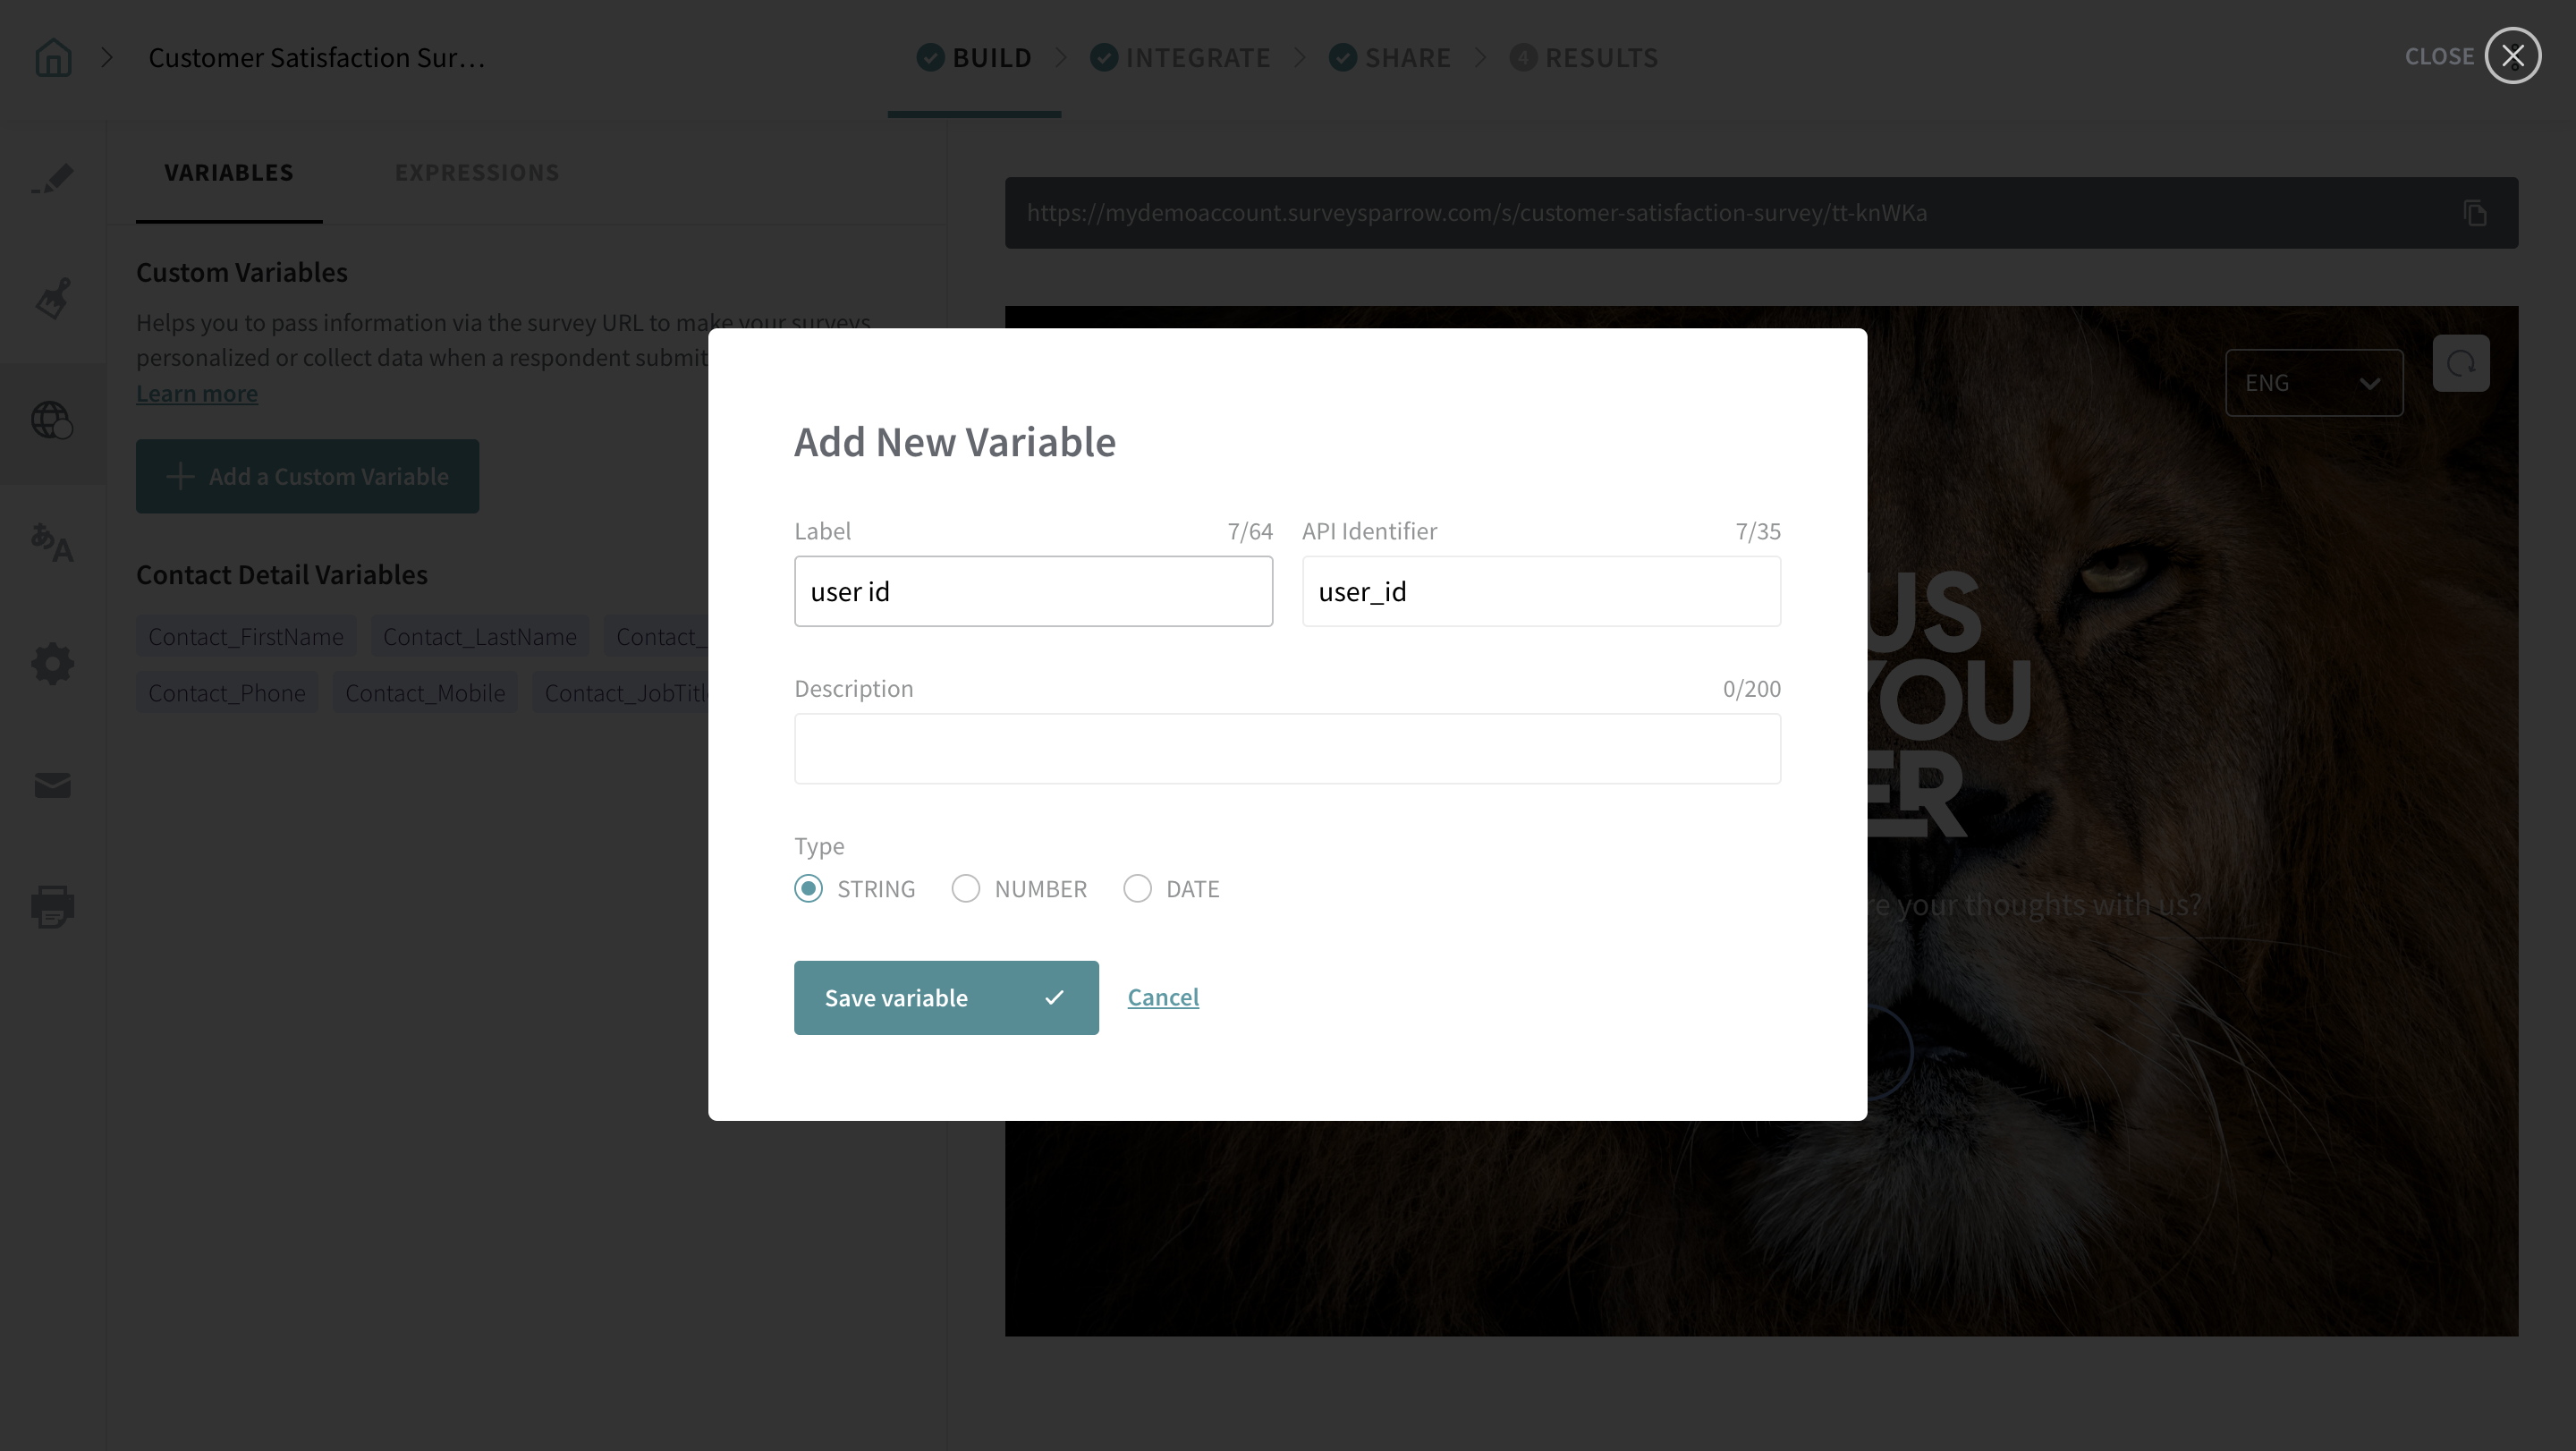
Task: Open the translation languages sidebar icon
Action: pyautogui.click(x=53, y=543)
